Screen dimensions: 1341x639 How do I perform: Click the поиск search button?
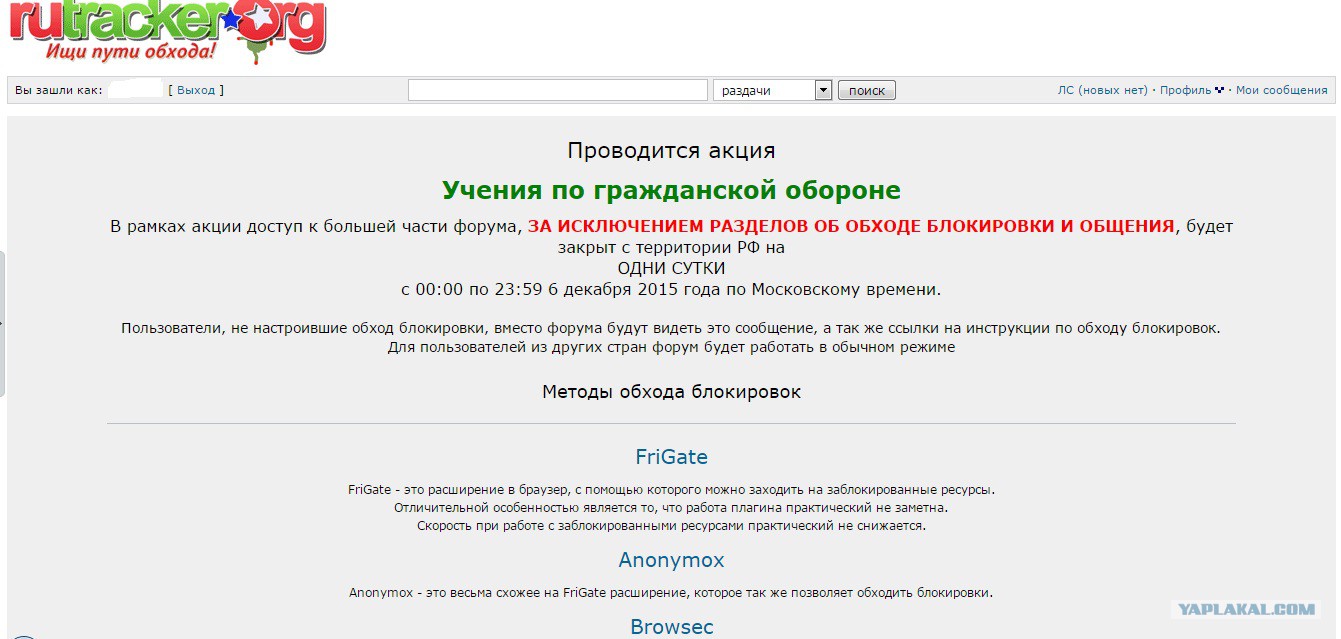(867, 90)
